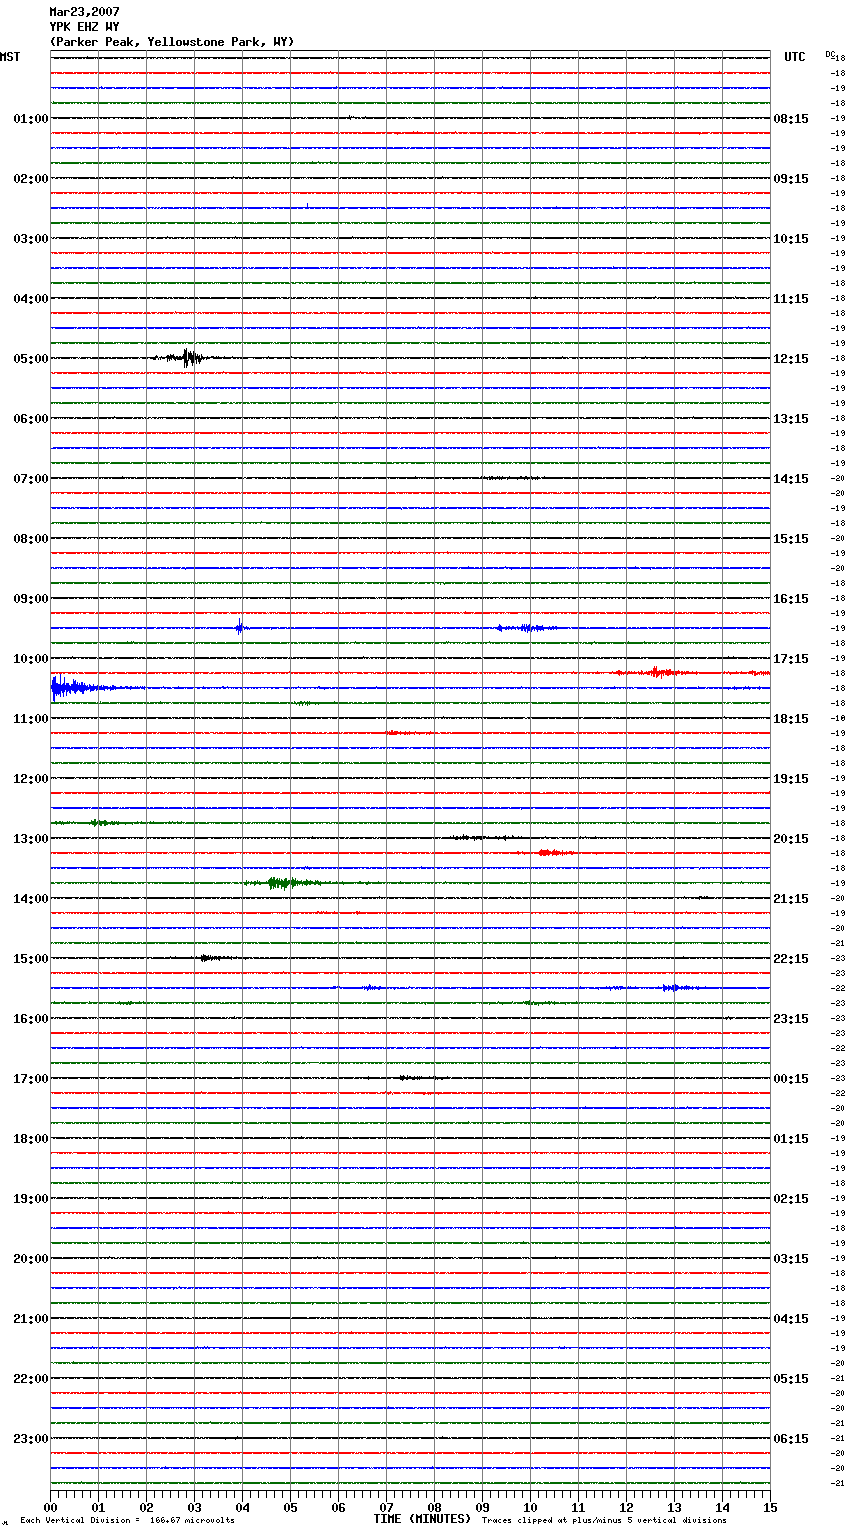The image size is (850, 1534).
Task: Click the 22:15 UTC time label
Action: [791, 959]
